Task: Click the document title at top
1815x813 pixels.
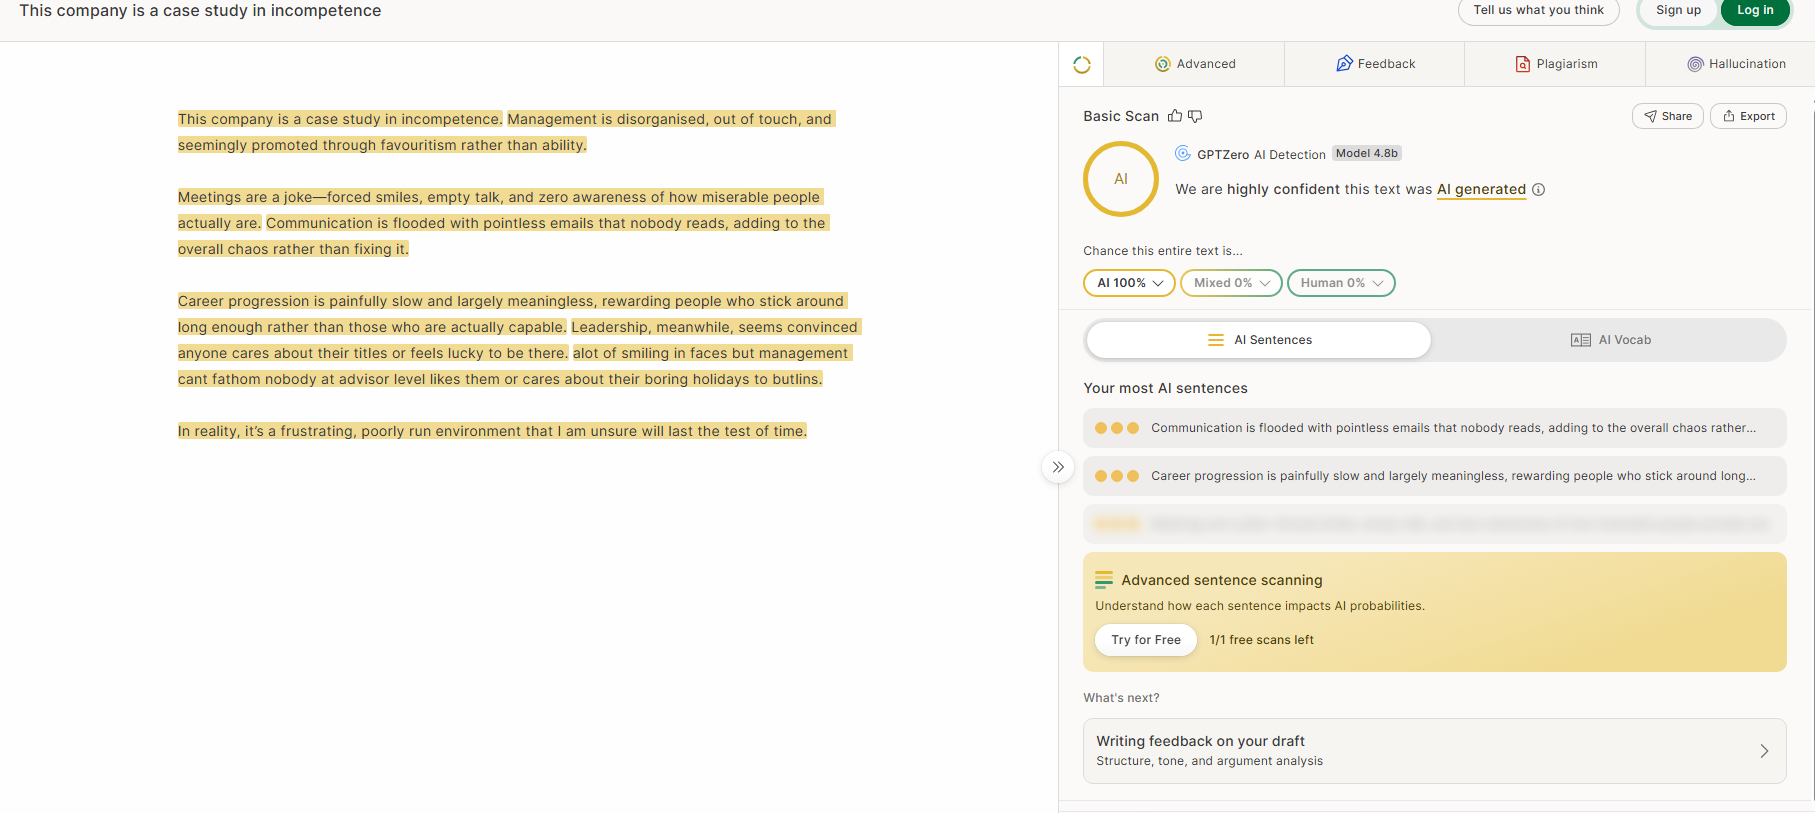Action: (x=200, y=11)
